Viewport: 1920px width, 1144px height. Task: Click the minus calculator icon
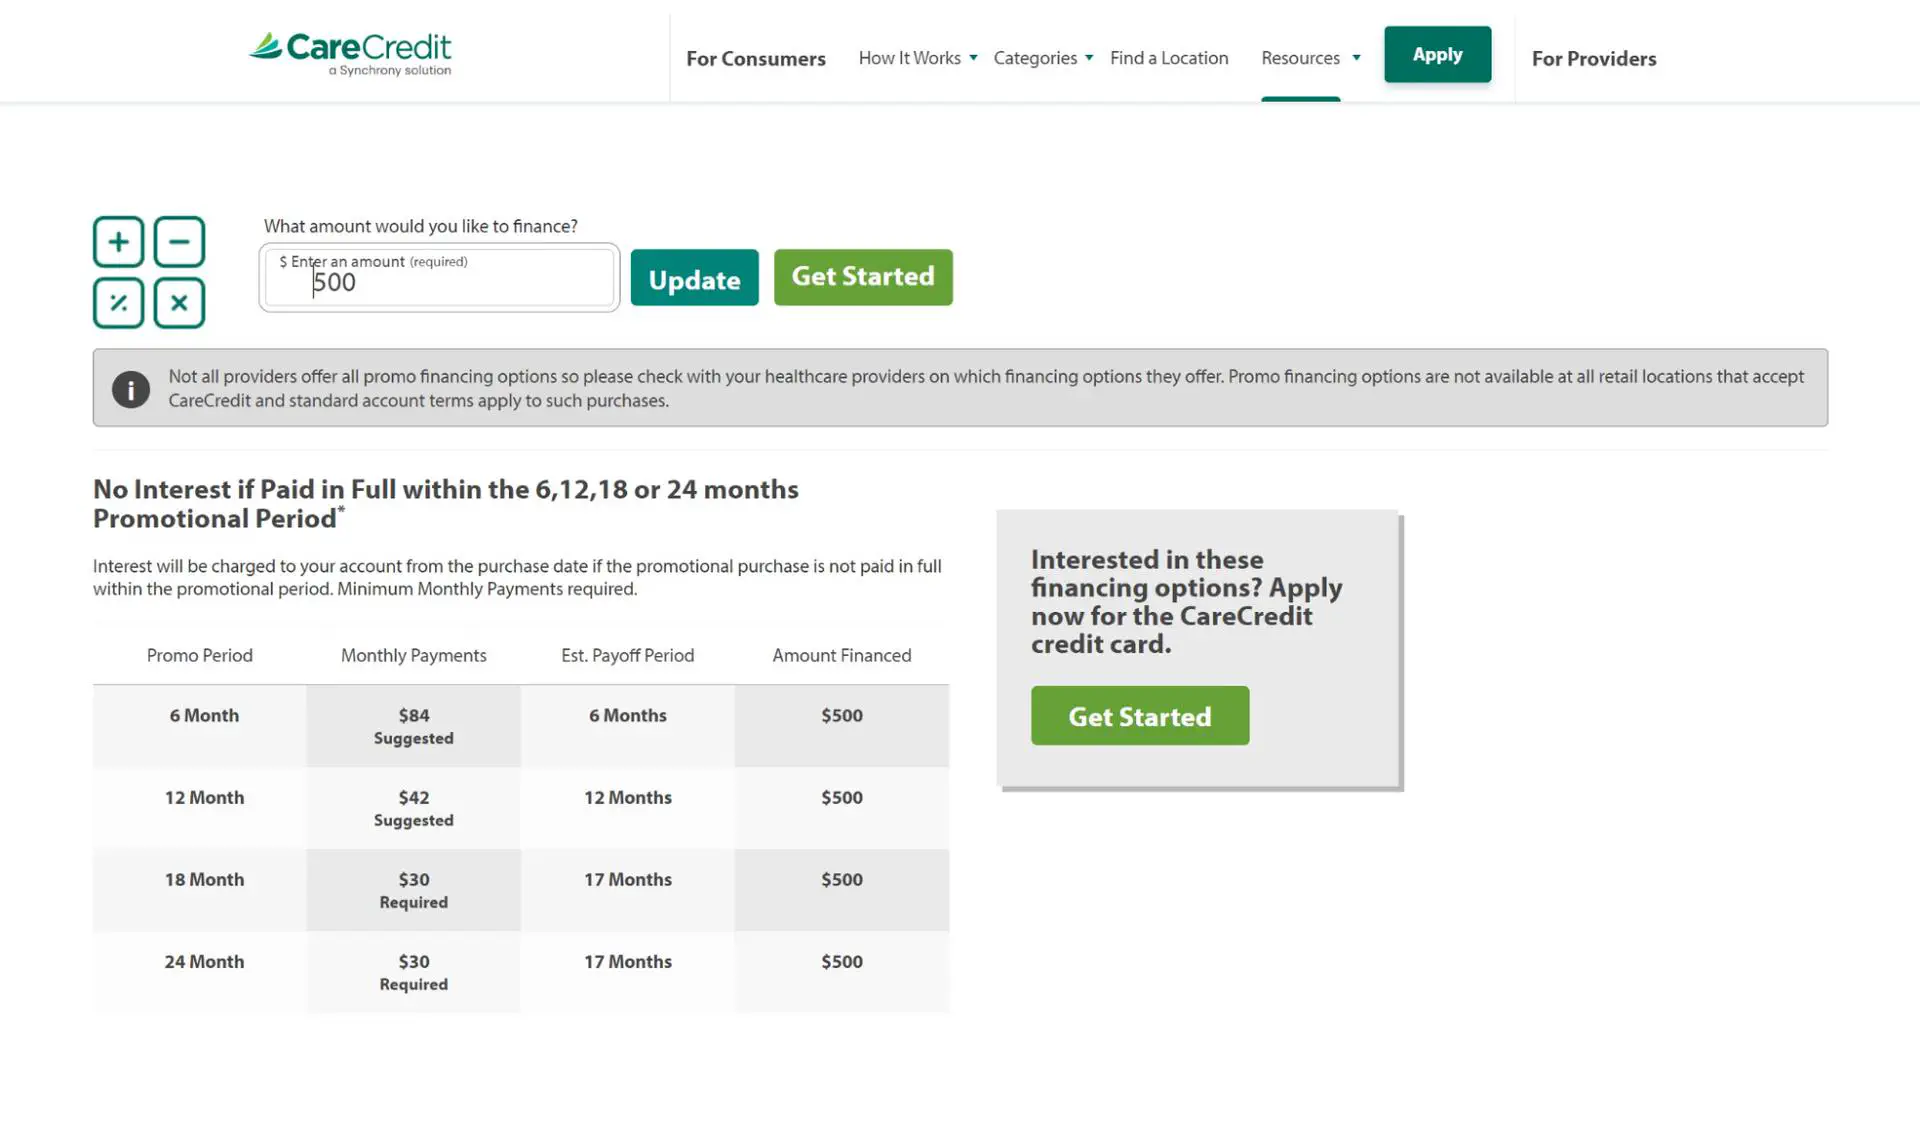point(179,242)
